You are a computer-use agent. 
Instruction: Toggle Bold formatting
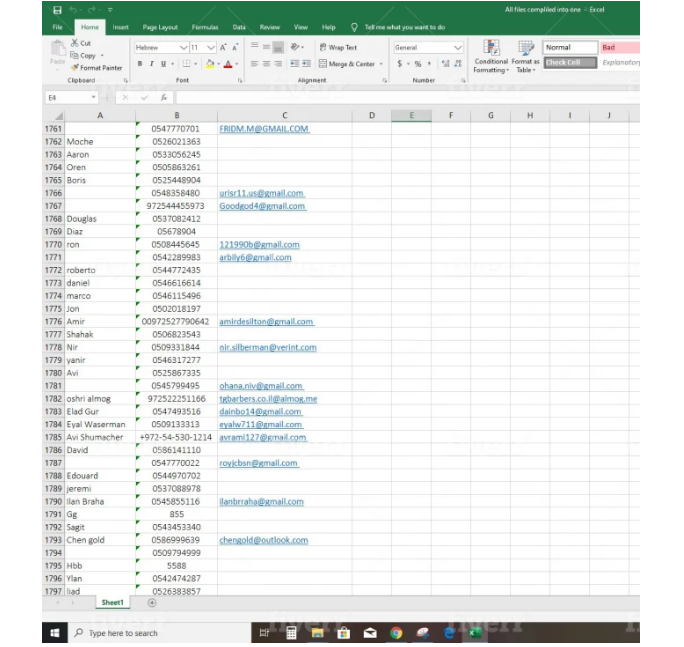coord(140,64)
